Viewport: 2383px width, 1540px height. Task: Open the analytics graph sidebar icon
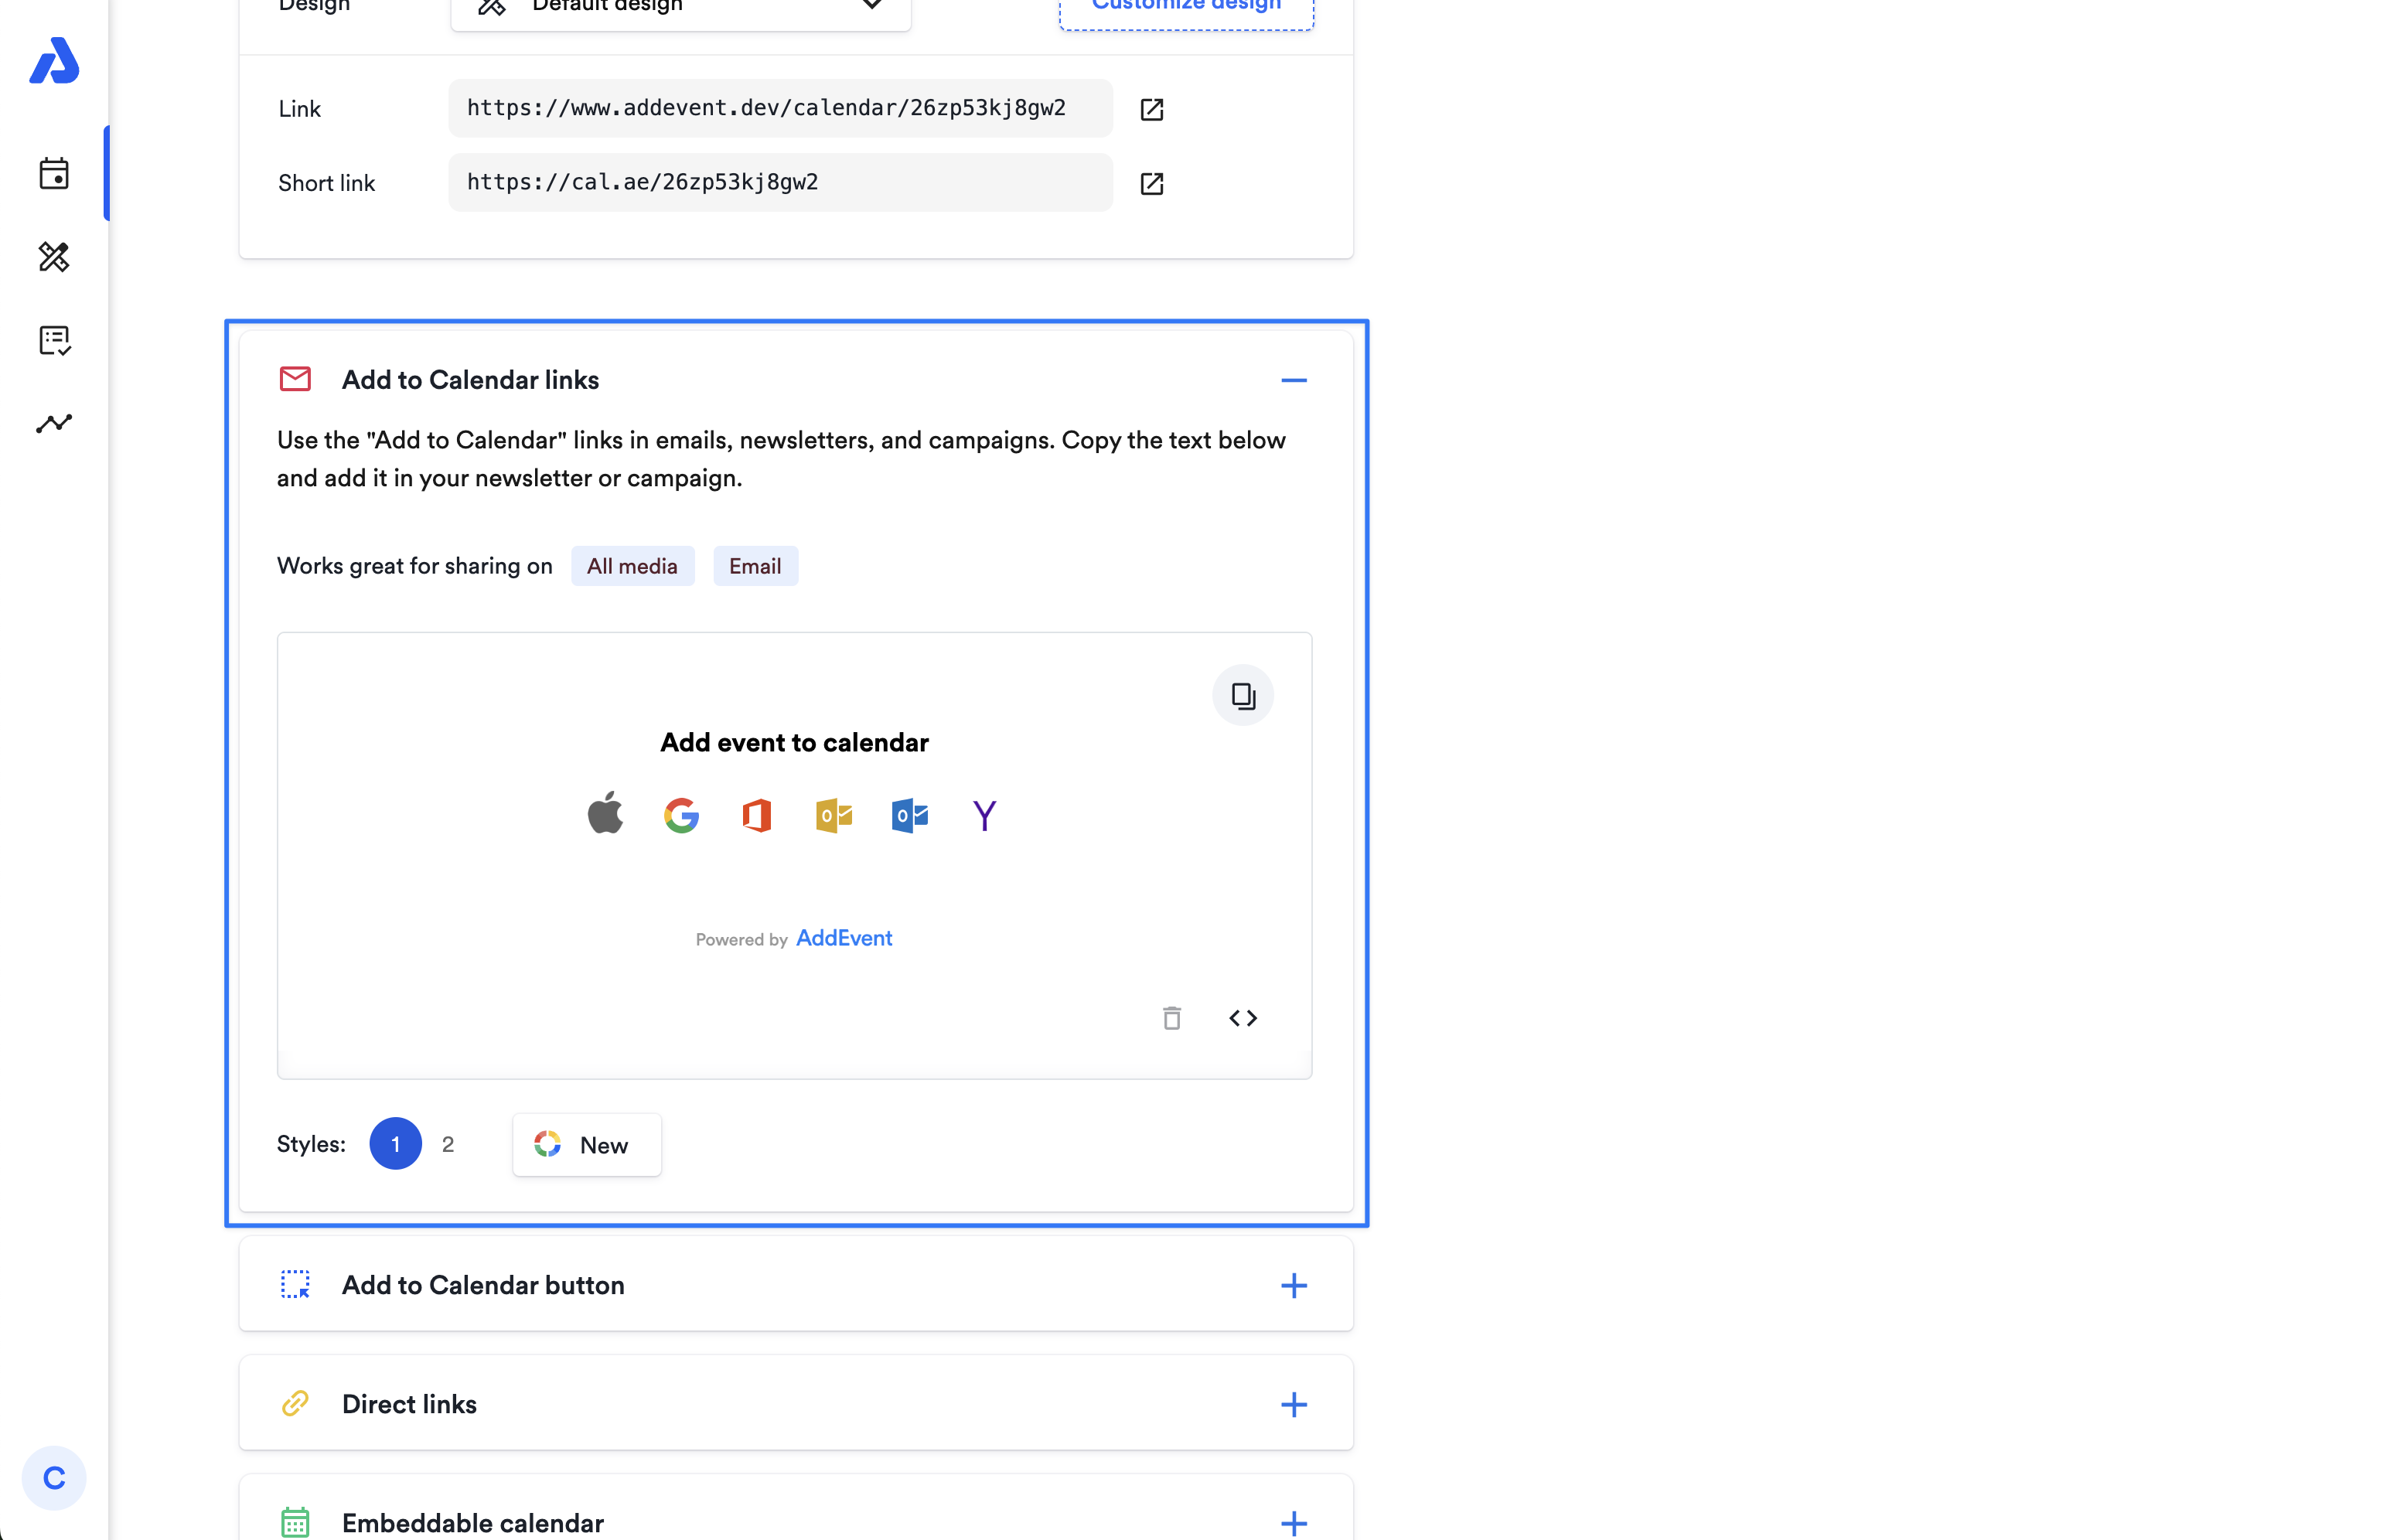tap(54, 423)
